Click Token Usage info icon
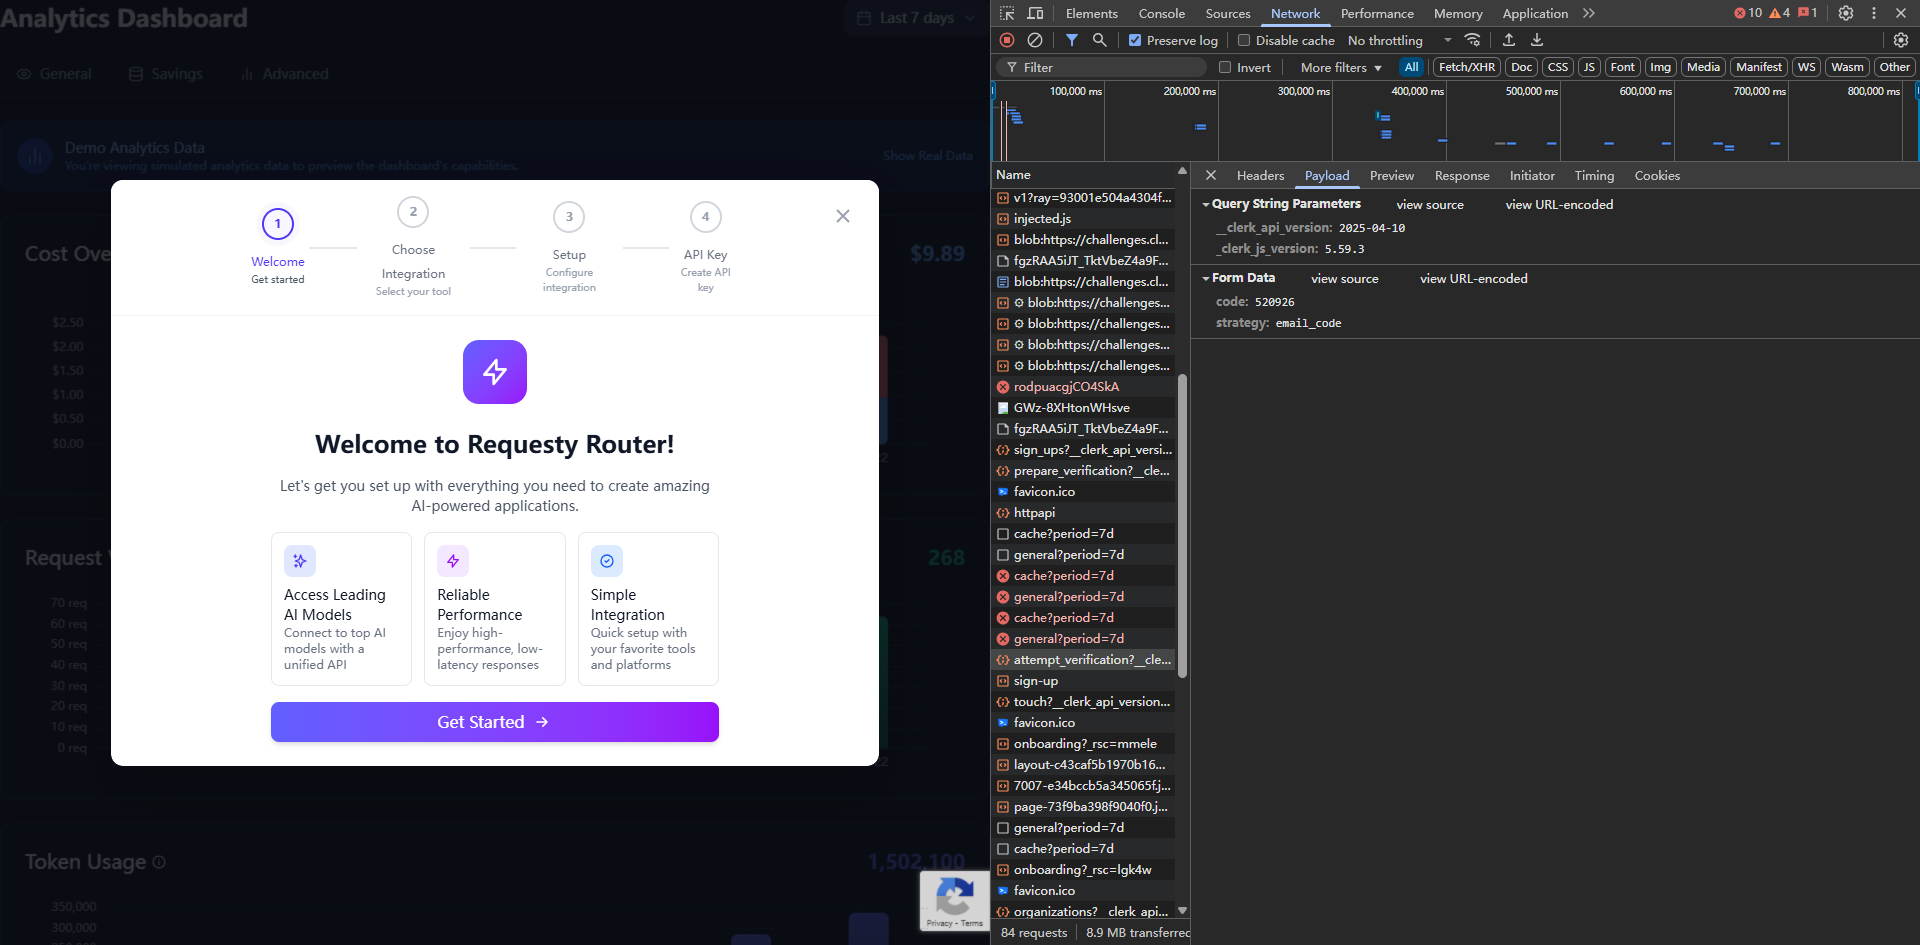Image resolution: width=1920 pixels, height=945 pixels. 159,862
